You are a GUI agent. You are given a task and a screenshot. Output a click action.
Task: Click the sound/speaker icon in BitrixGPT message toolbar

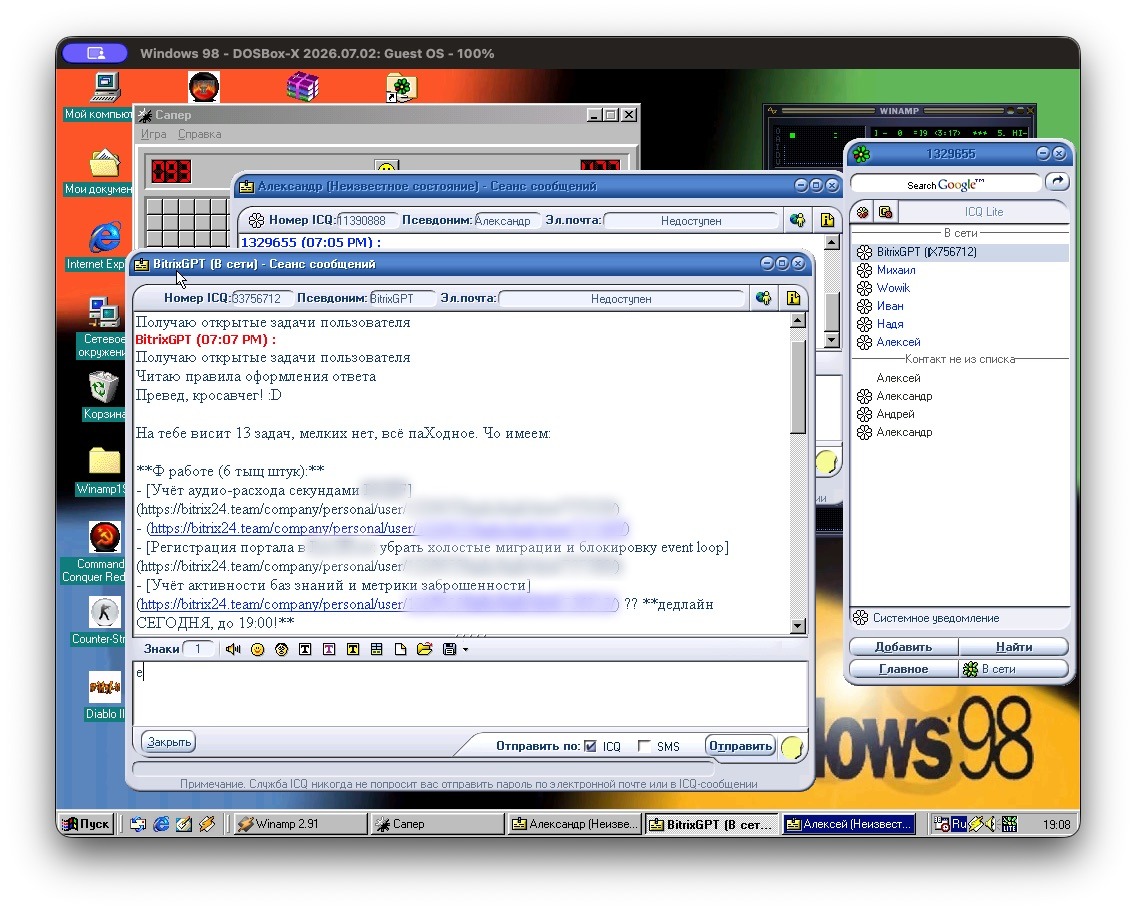click(x=233, y=649)
